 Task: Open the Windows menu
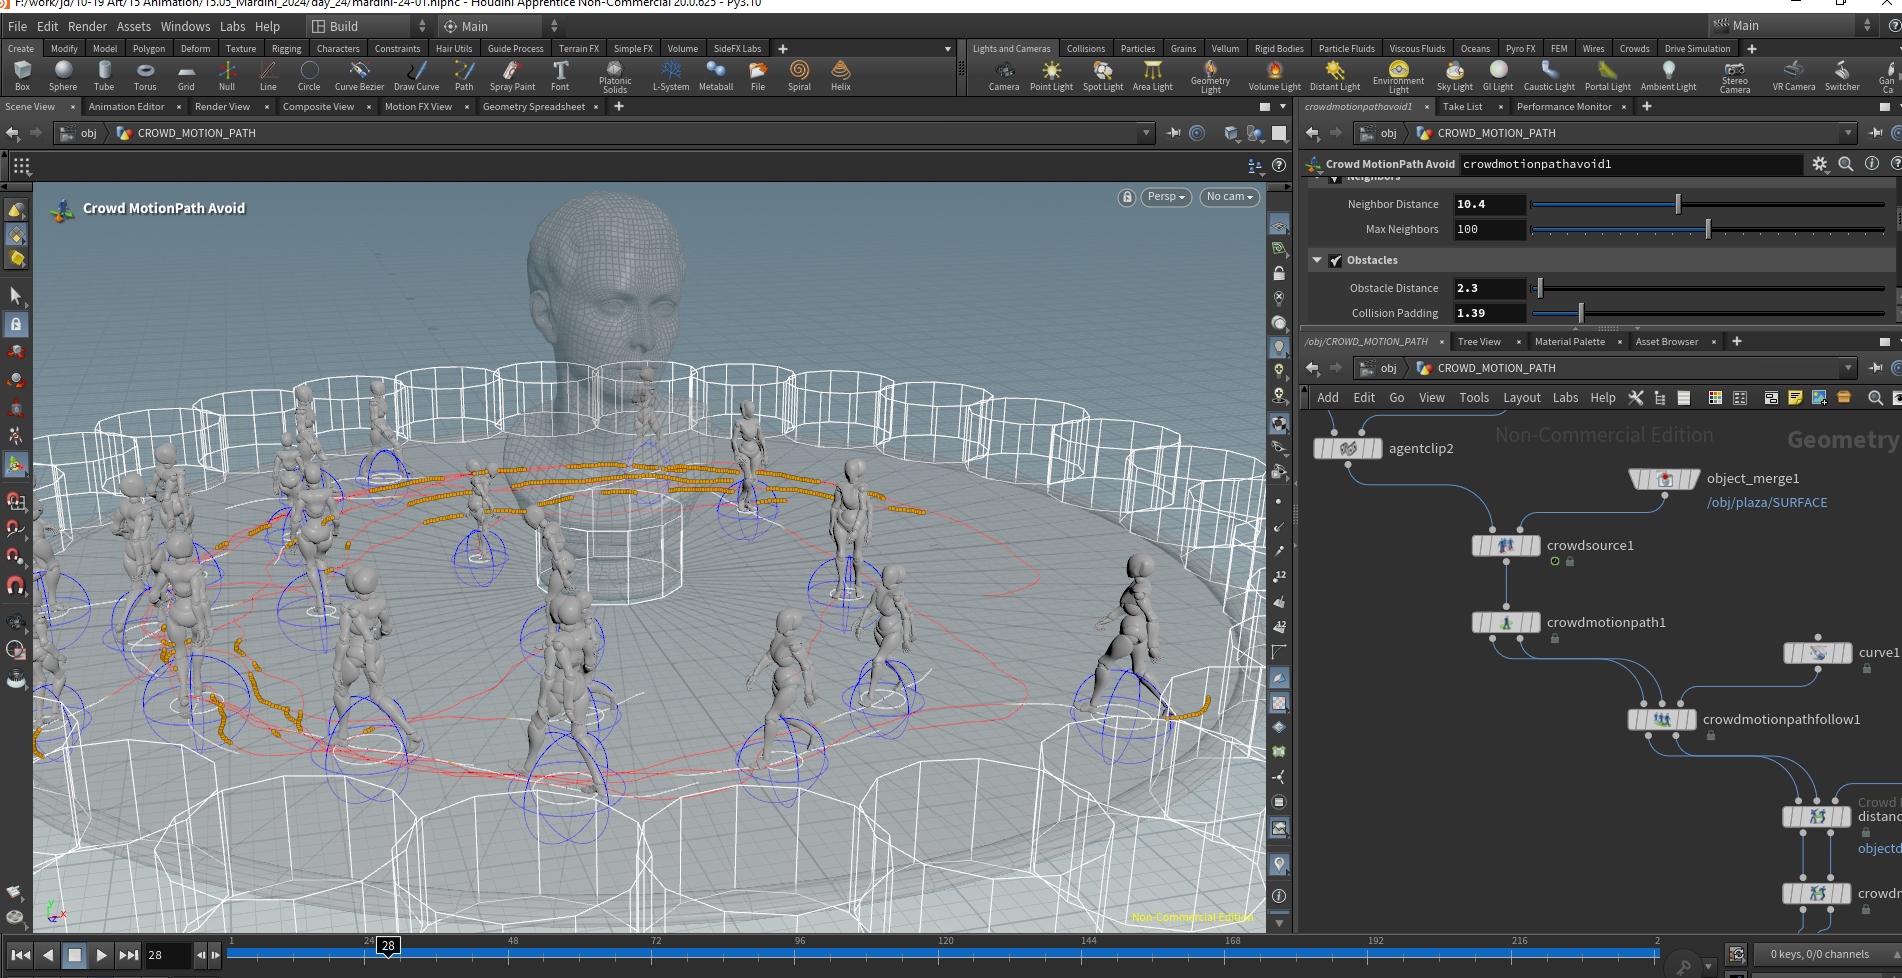point(185,26)
